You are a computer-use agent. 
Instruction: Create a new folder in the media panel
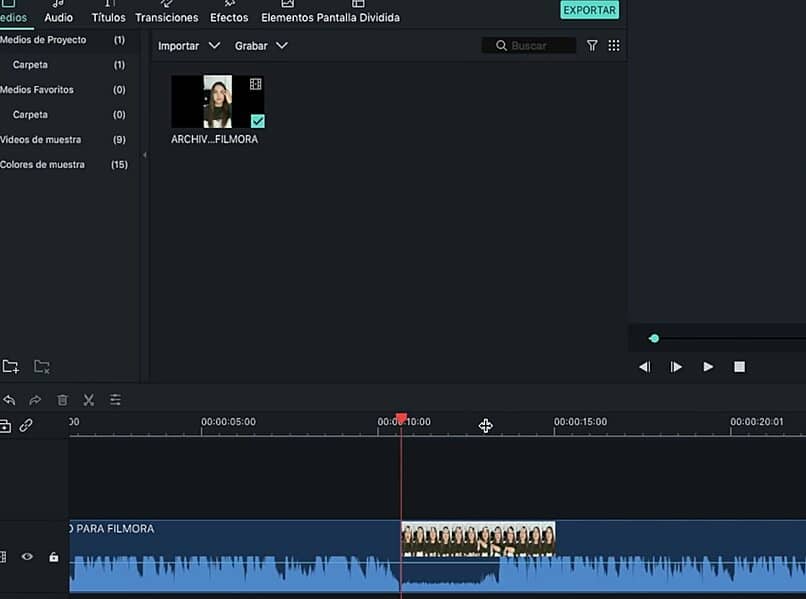(x=14, y=366)
